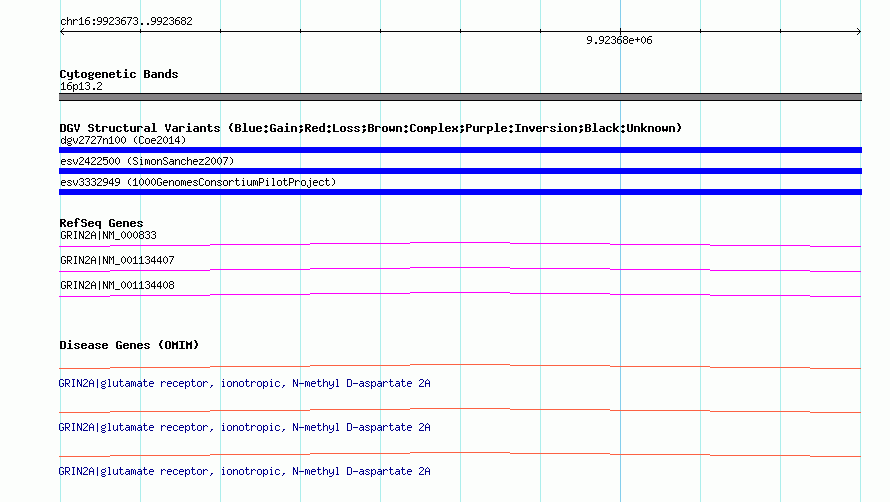Open the GRIN2A|NM_001134408 transcript label
Image resolution: width=890 pixels, height=502 pixels.
coord(117,285)
